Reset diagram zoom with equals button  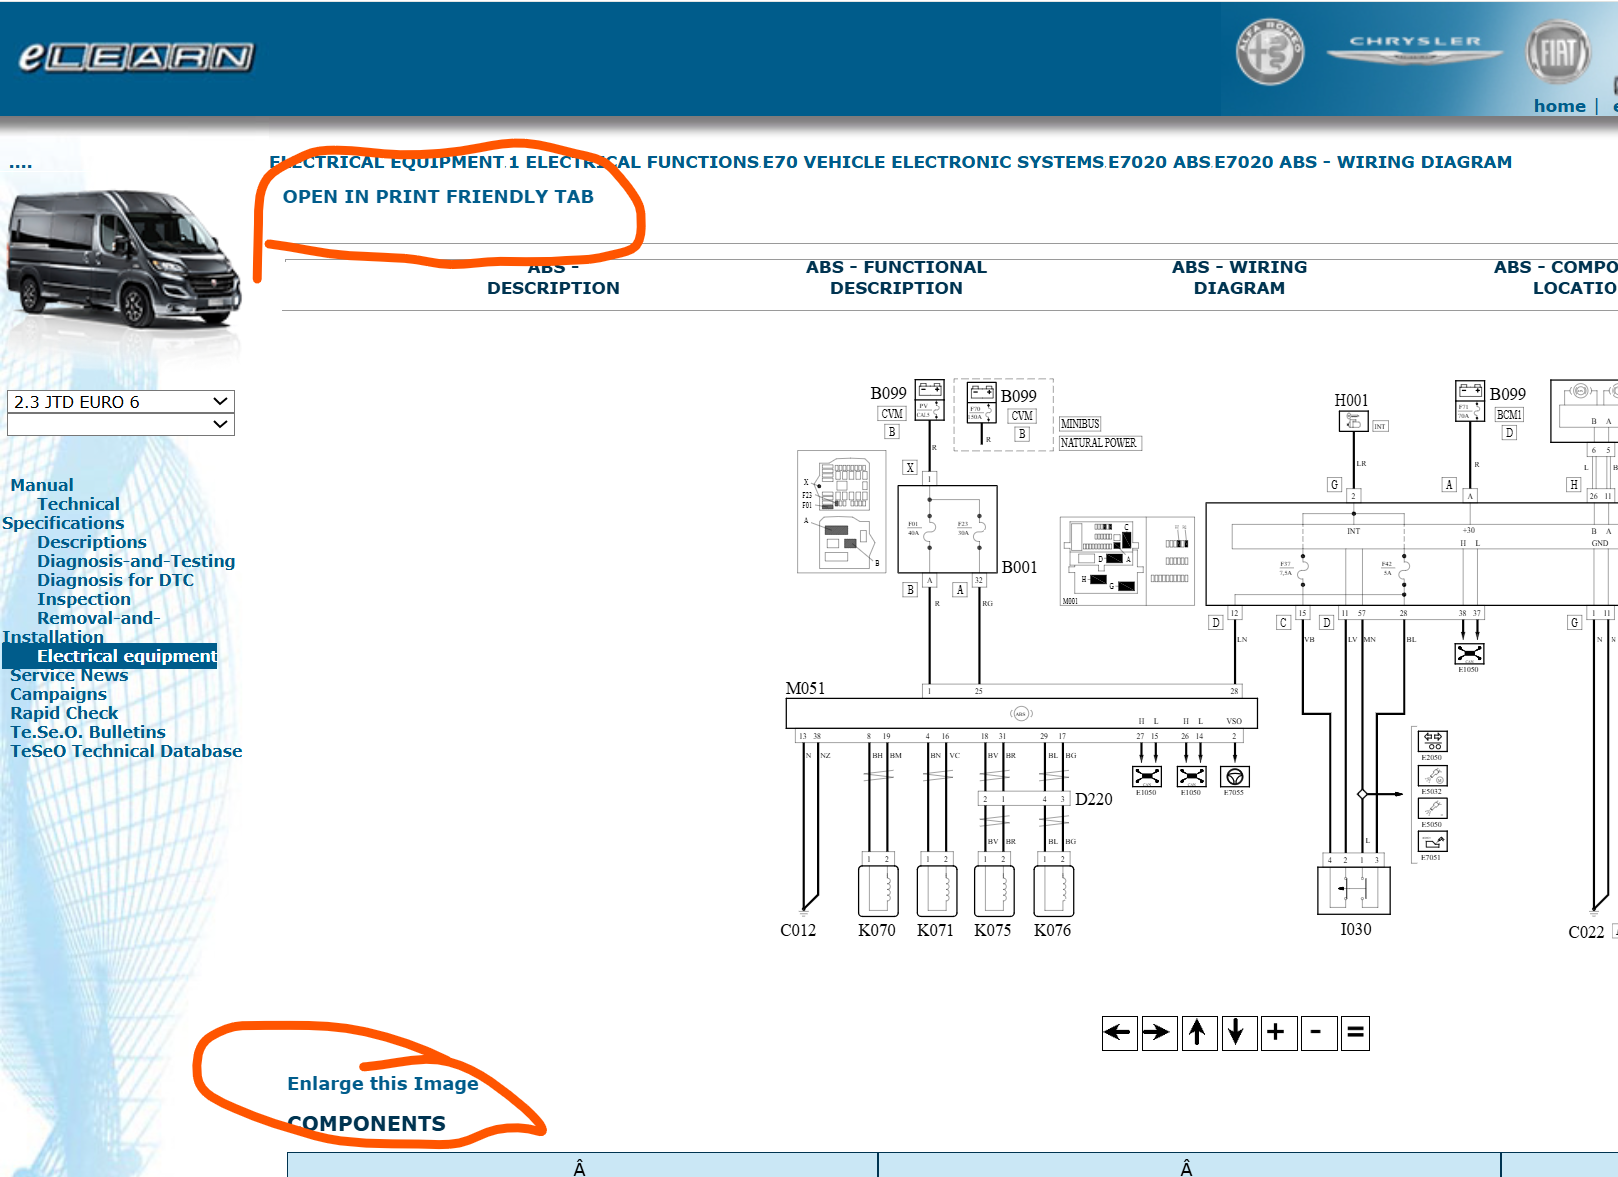[x=1356, y=1032]
